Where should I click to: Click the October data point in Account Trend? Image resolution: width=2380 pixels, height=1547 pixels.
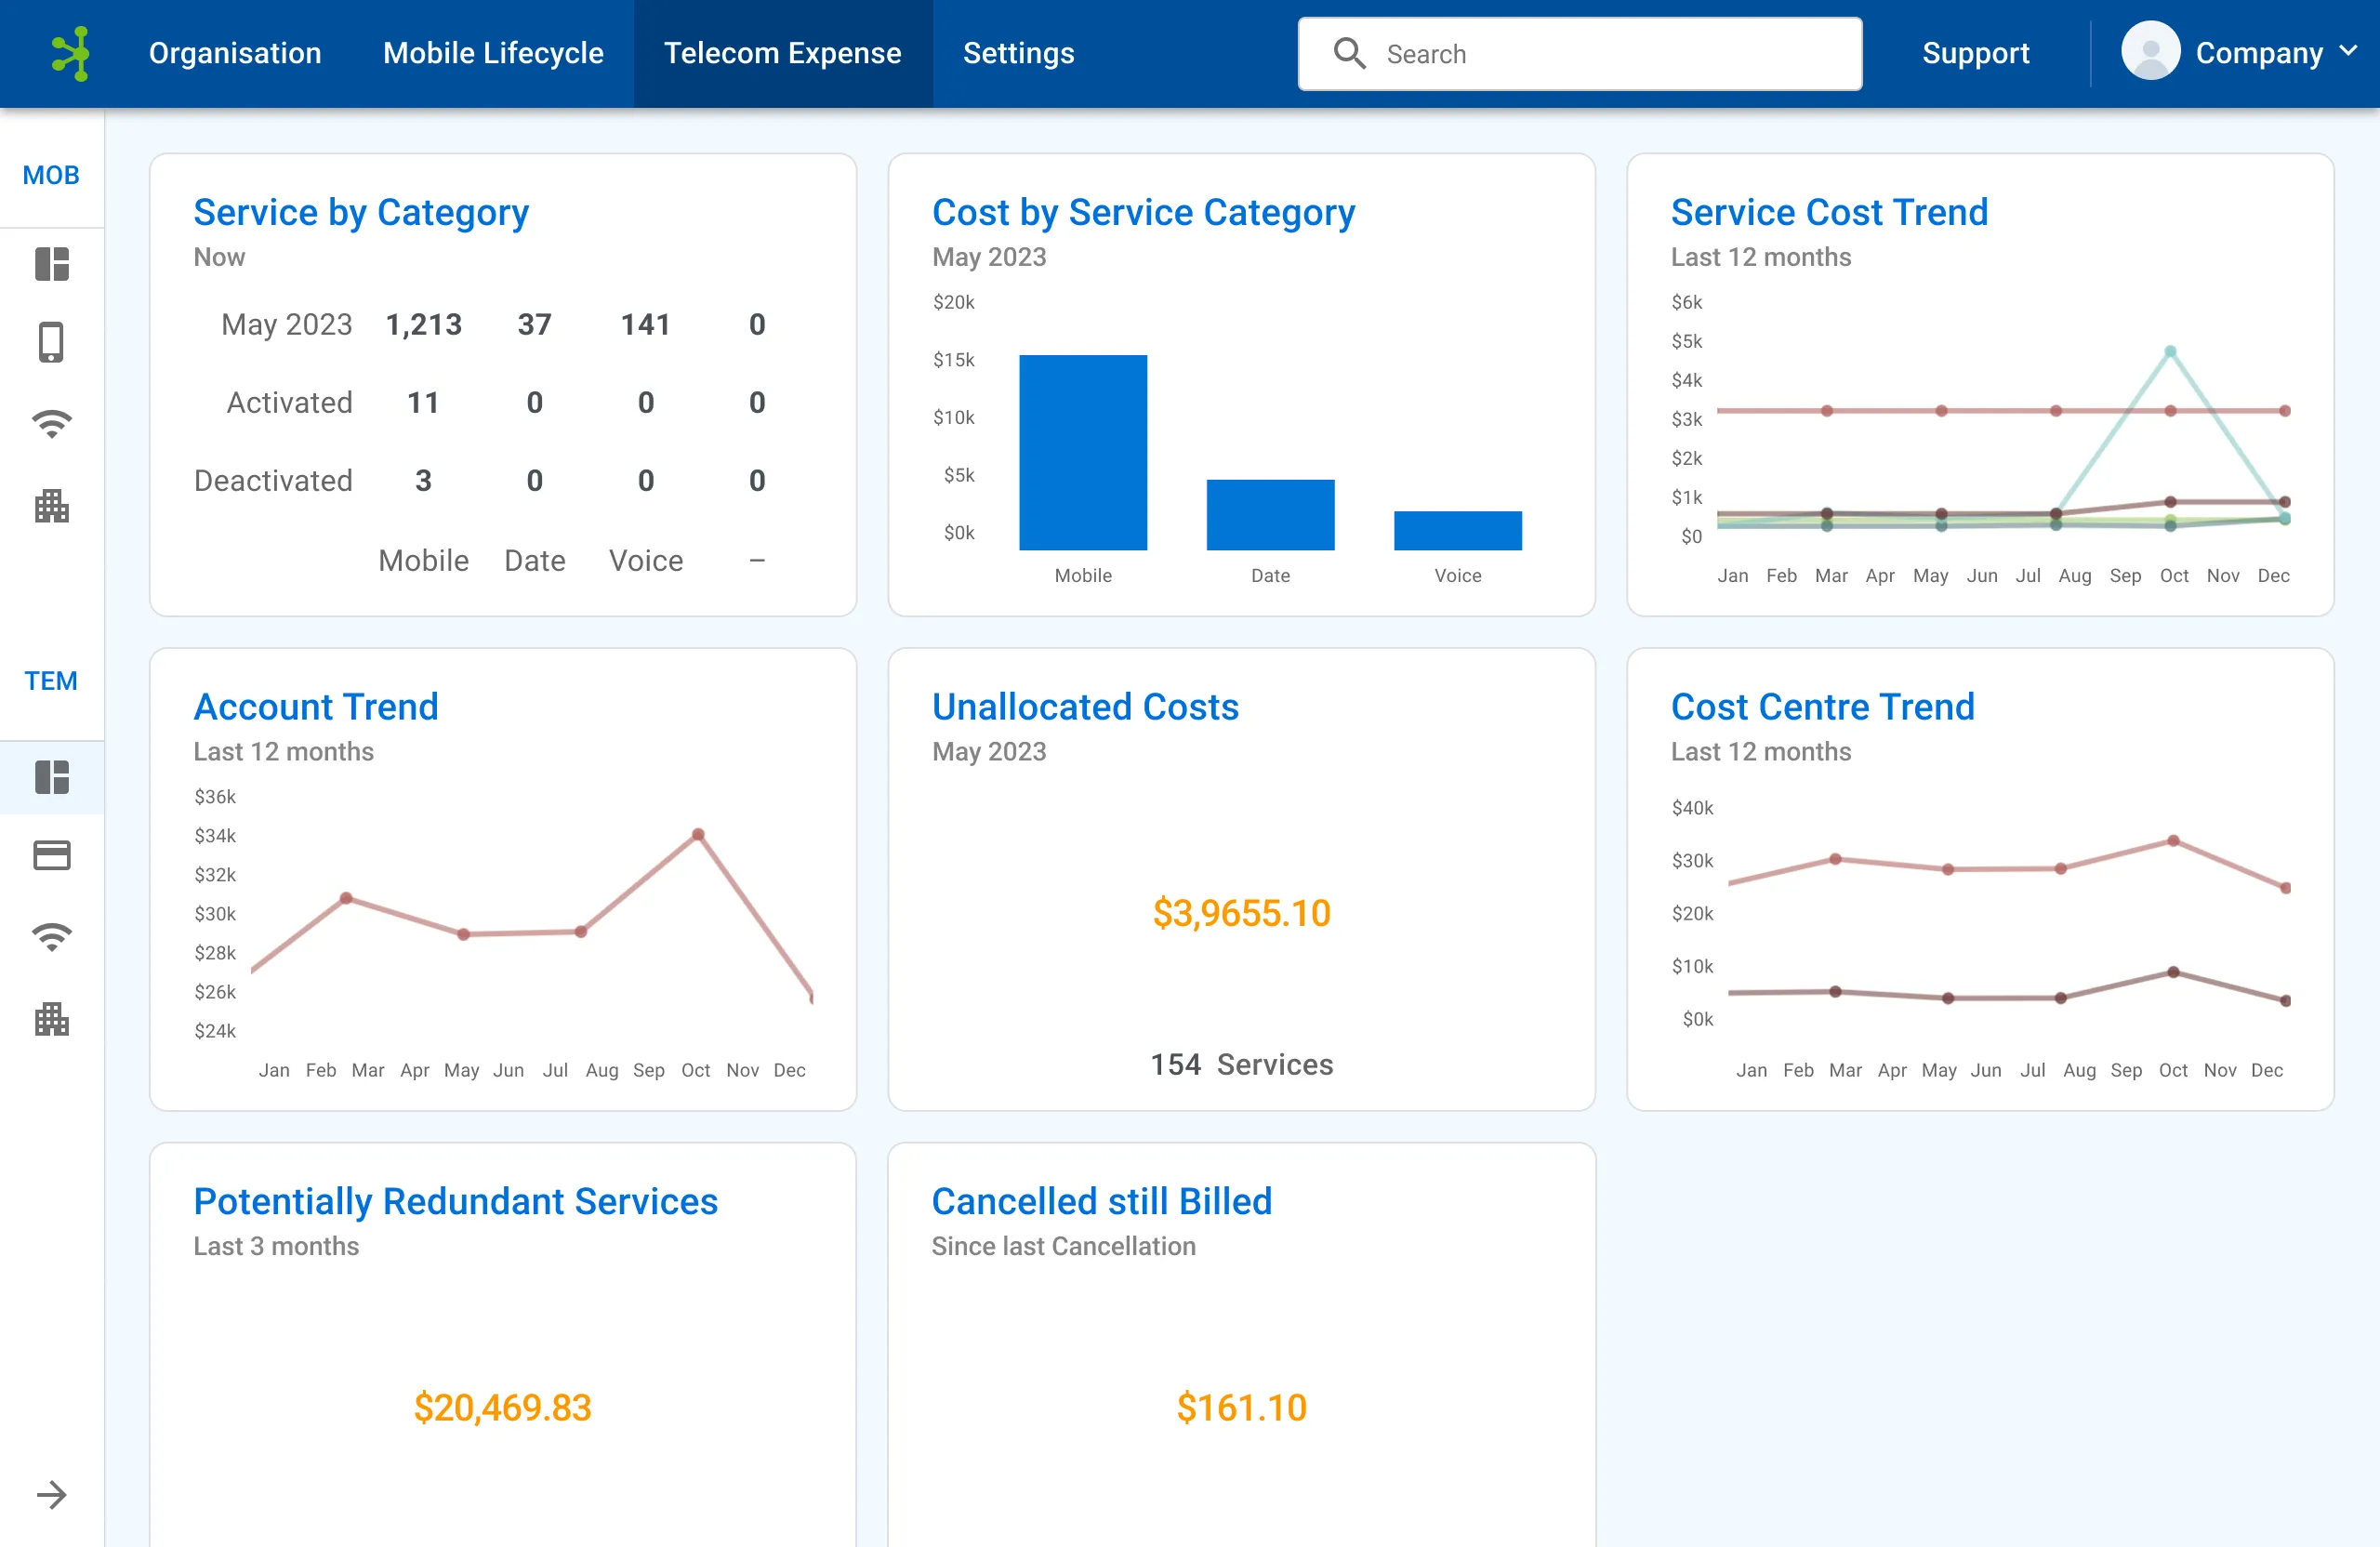[x=697, y=833]
